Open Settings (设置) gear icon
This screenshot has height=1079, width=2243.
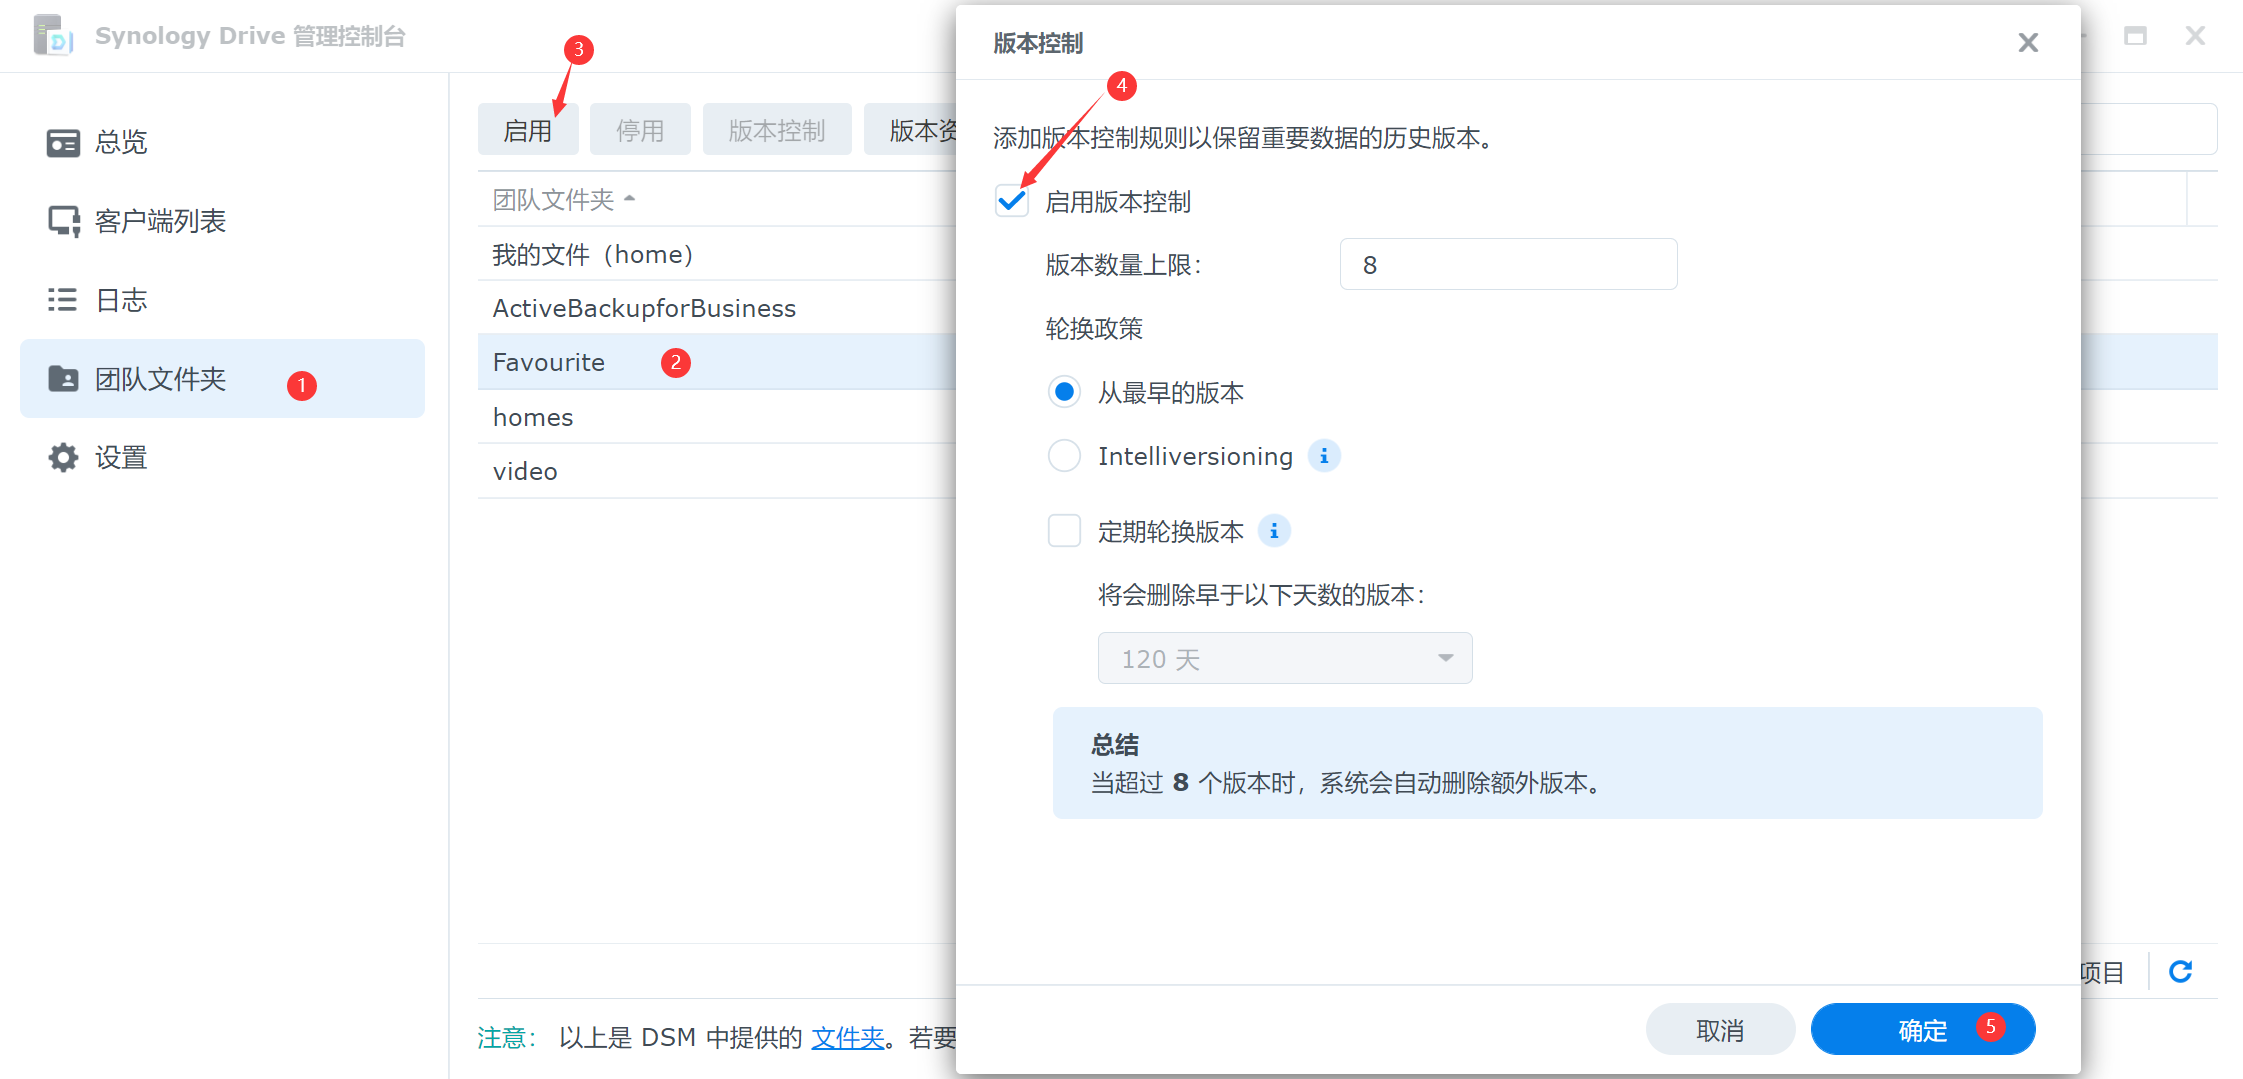coord(63,458)
